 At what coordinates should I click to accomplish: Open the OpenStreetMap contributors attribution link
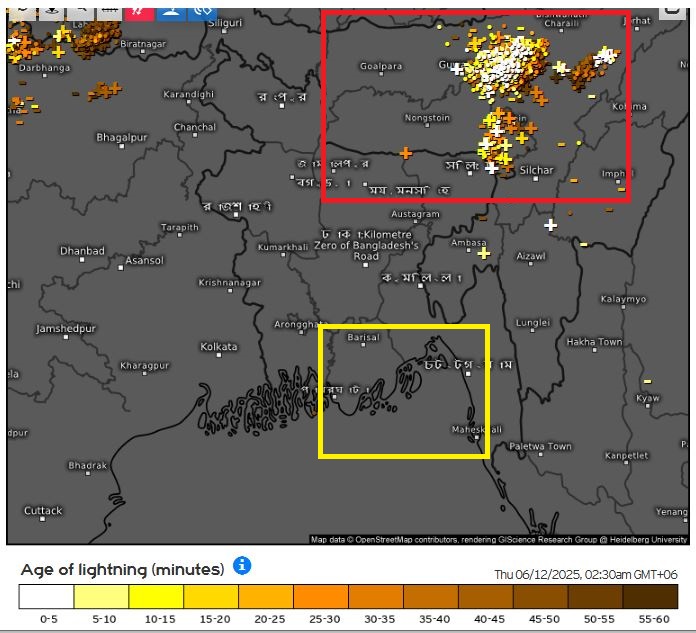pos(406,540)
